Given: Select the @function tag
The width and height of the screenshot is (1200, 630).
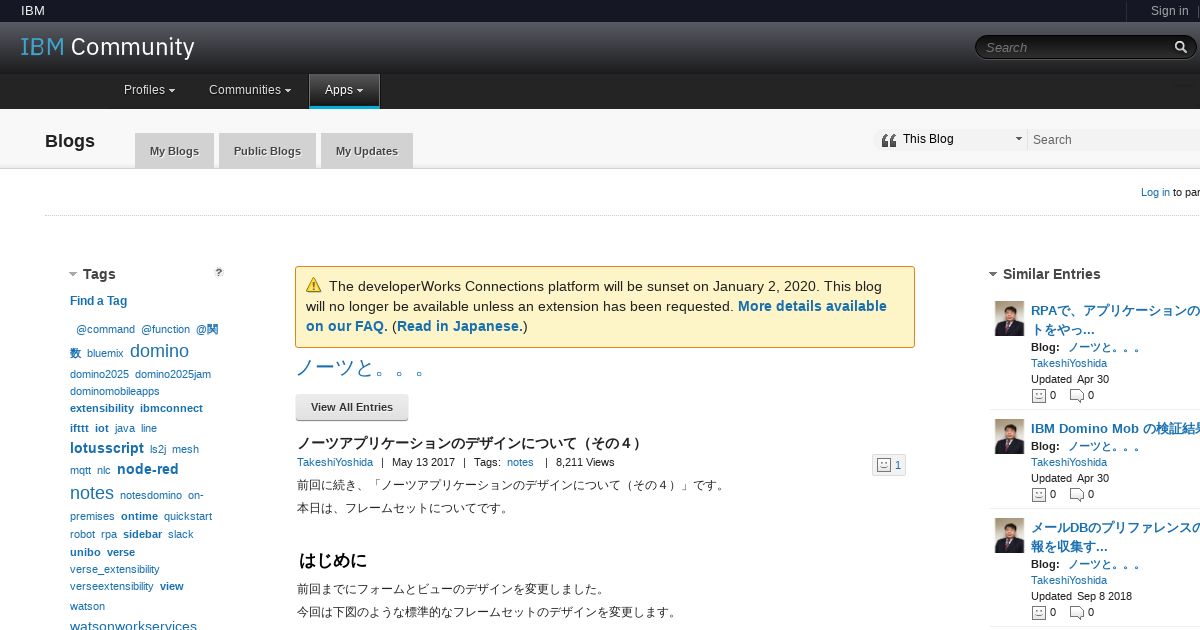Looking at the screenshot, I should [165, 329].
